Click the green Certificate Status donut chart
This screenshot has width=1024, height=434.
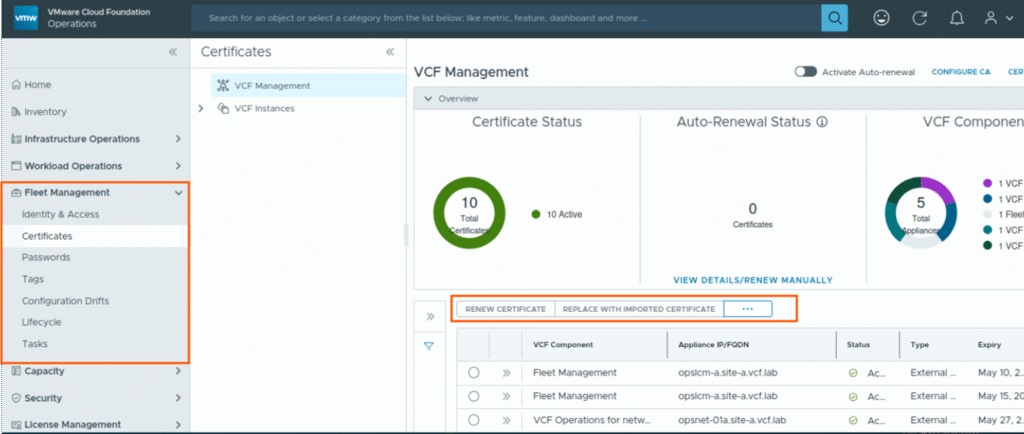[468, 215]
